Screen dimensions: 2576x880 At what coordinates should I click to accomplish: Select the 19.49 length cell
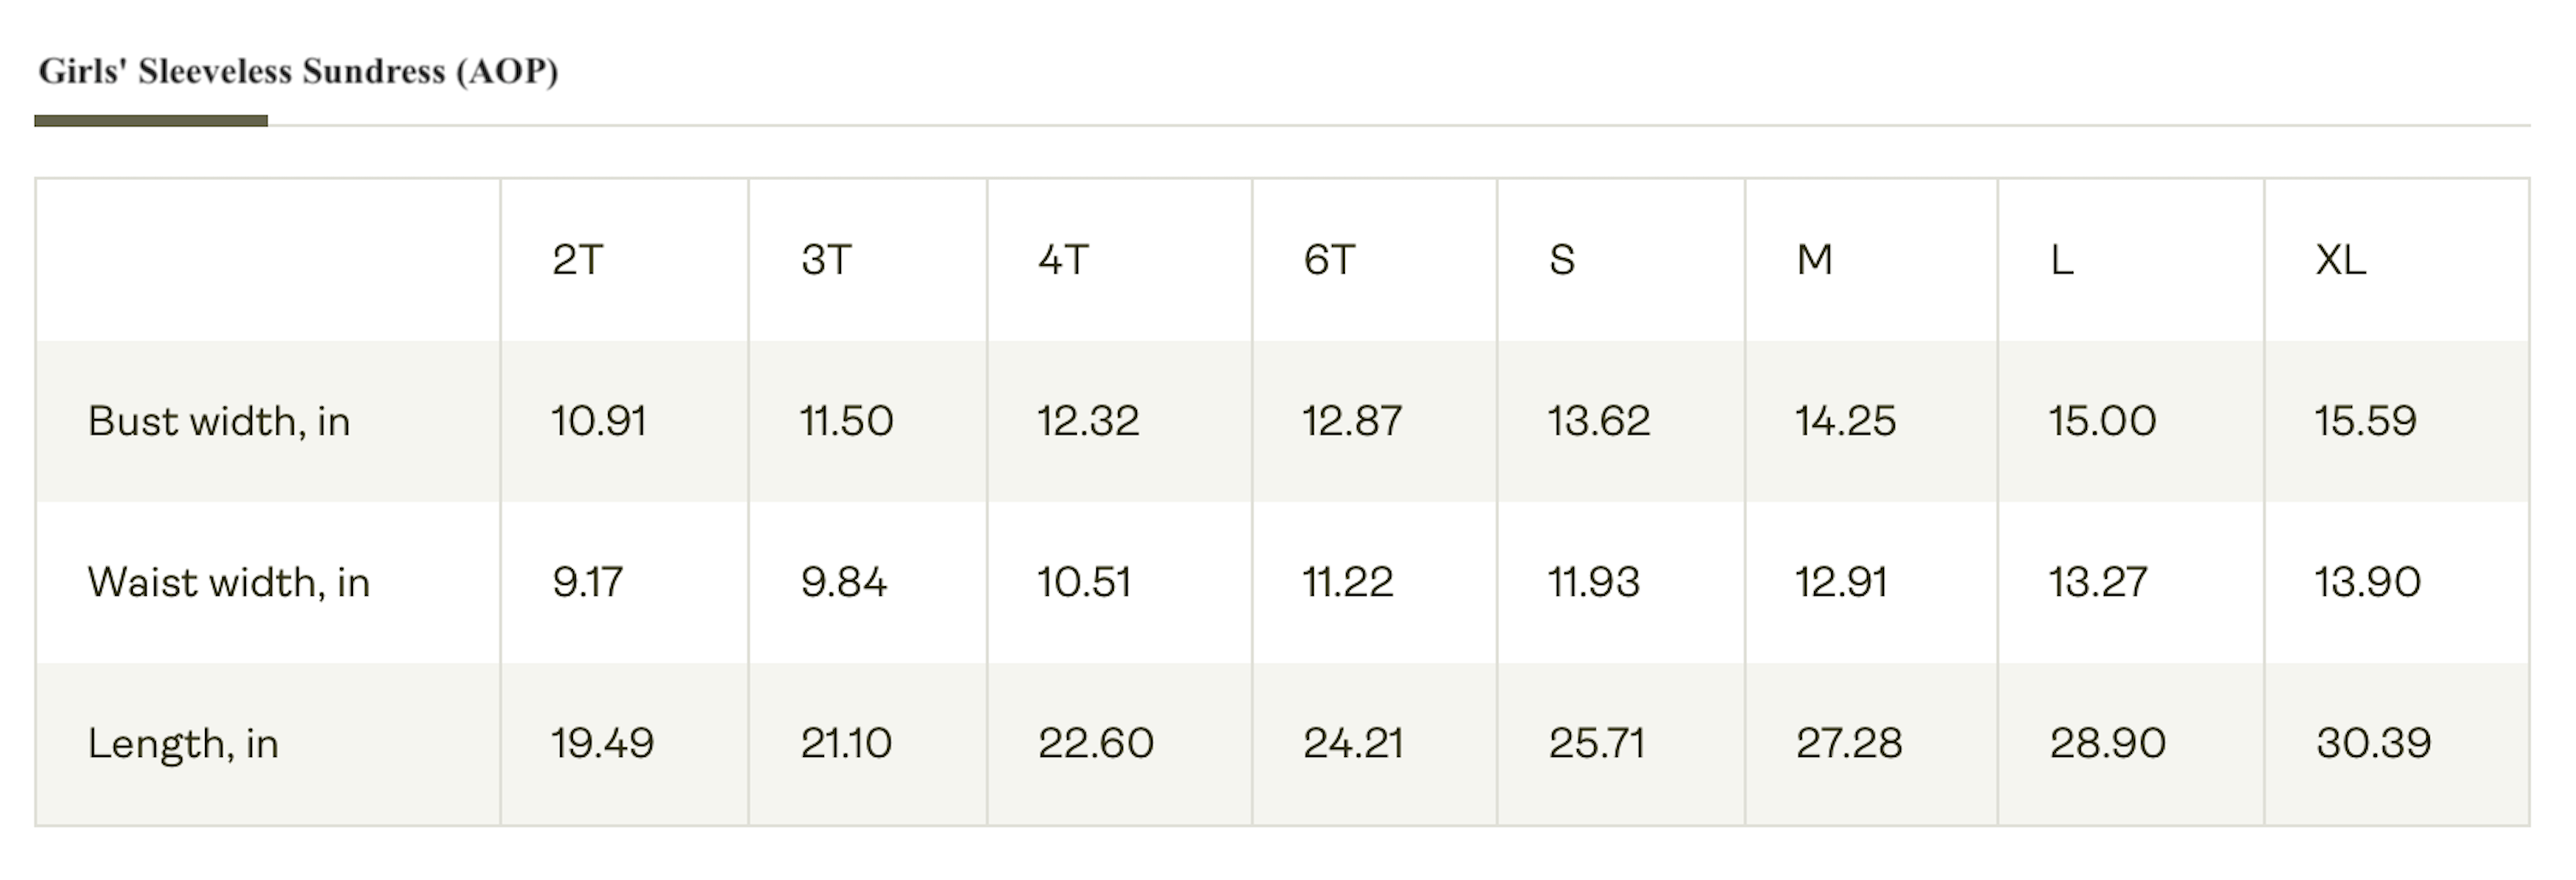(x=603, y=743)
